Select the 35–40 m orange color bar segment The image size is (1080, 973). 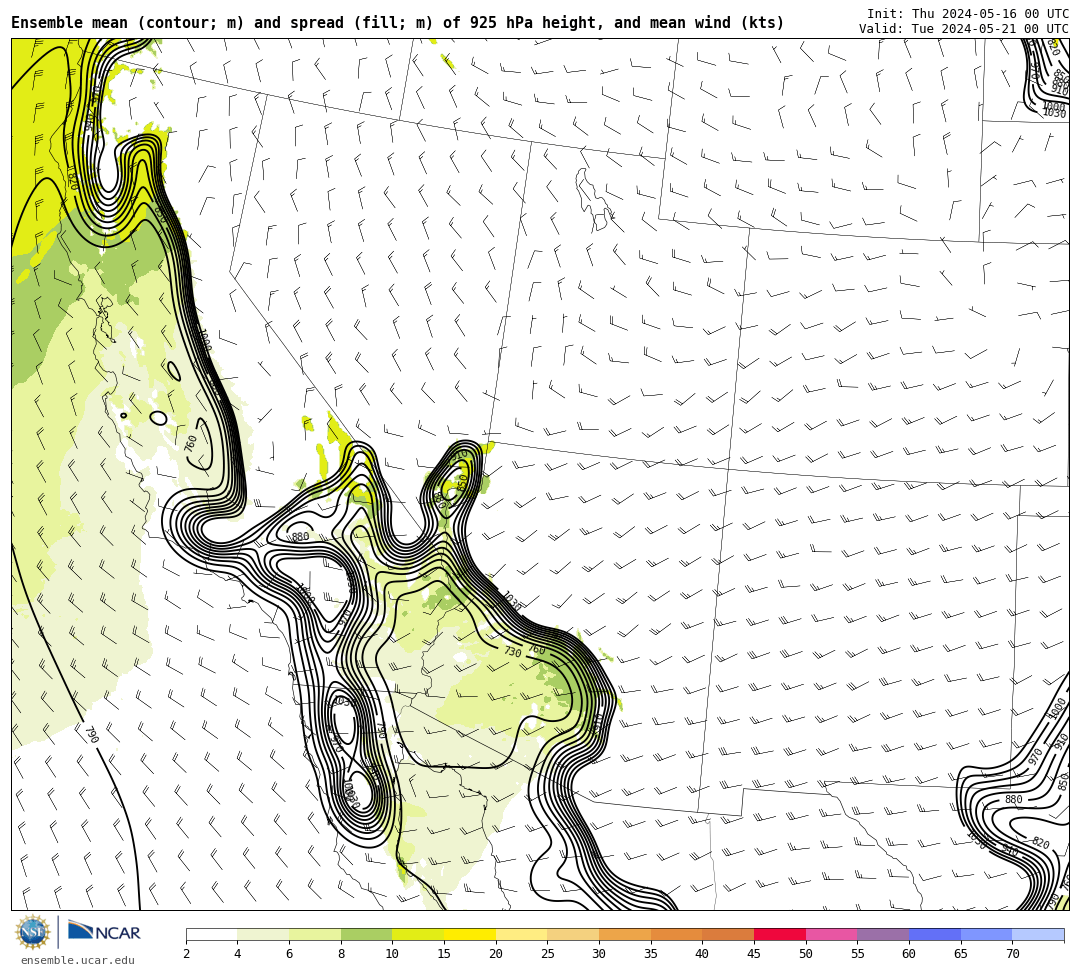pos(676,934)
